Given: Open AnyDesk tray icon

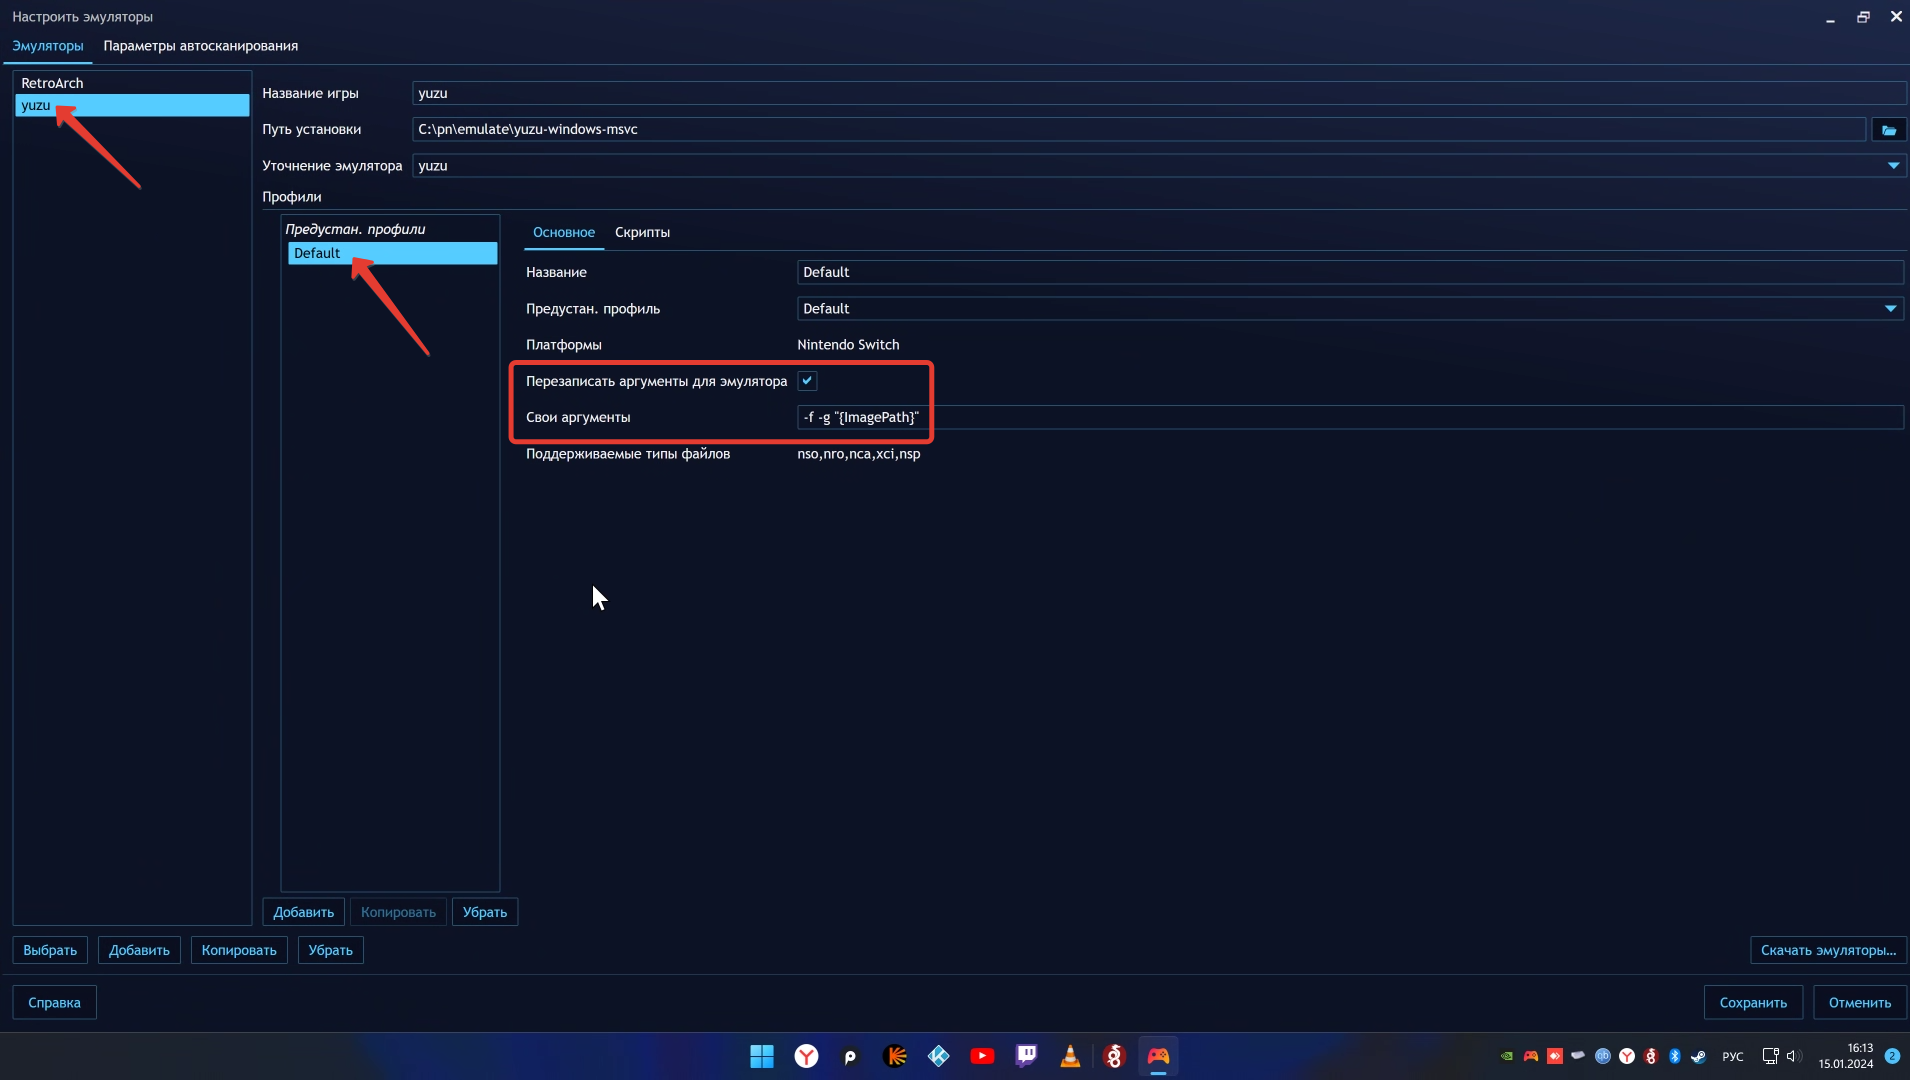Looking at the screenshot, I should pyautogui.click(x=1555, y=1056).
